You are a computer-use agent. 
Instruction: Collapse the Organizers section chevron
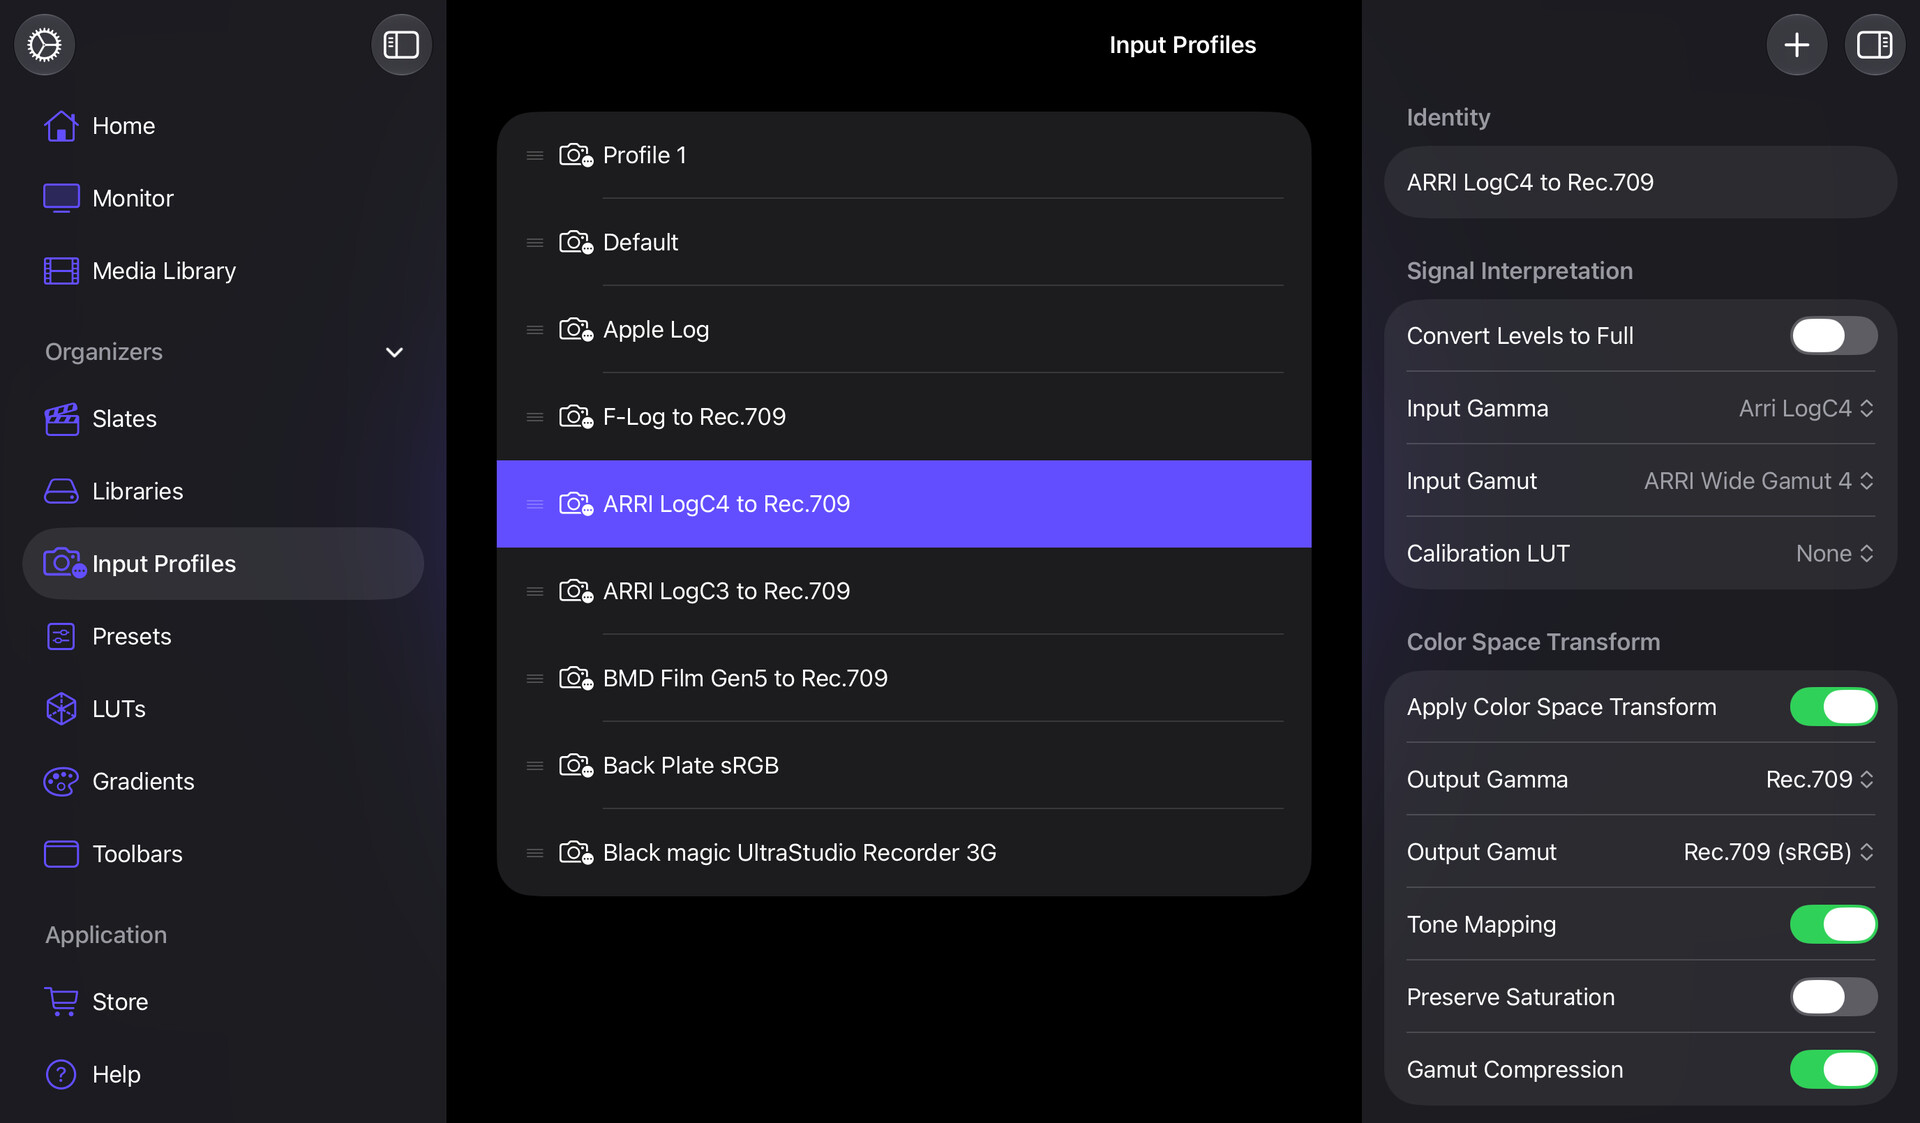tap(394, 352)
